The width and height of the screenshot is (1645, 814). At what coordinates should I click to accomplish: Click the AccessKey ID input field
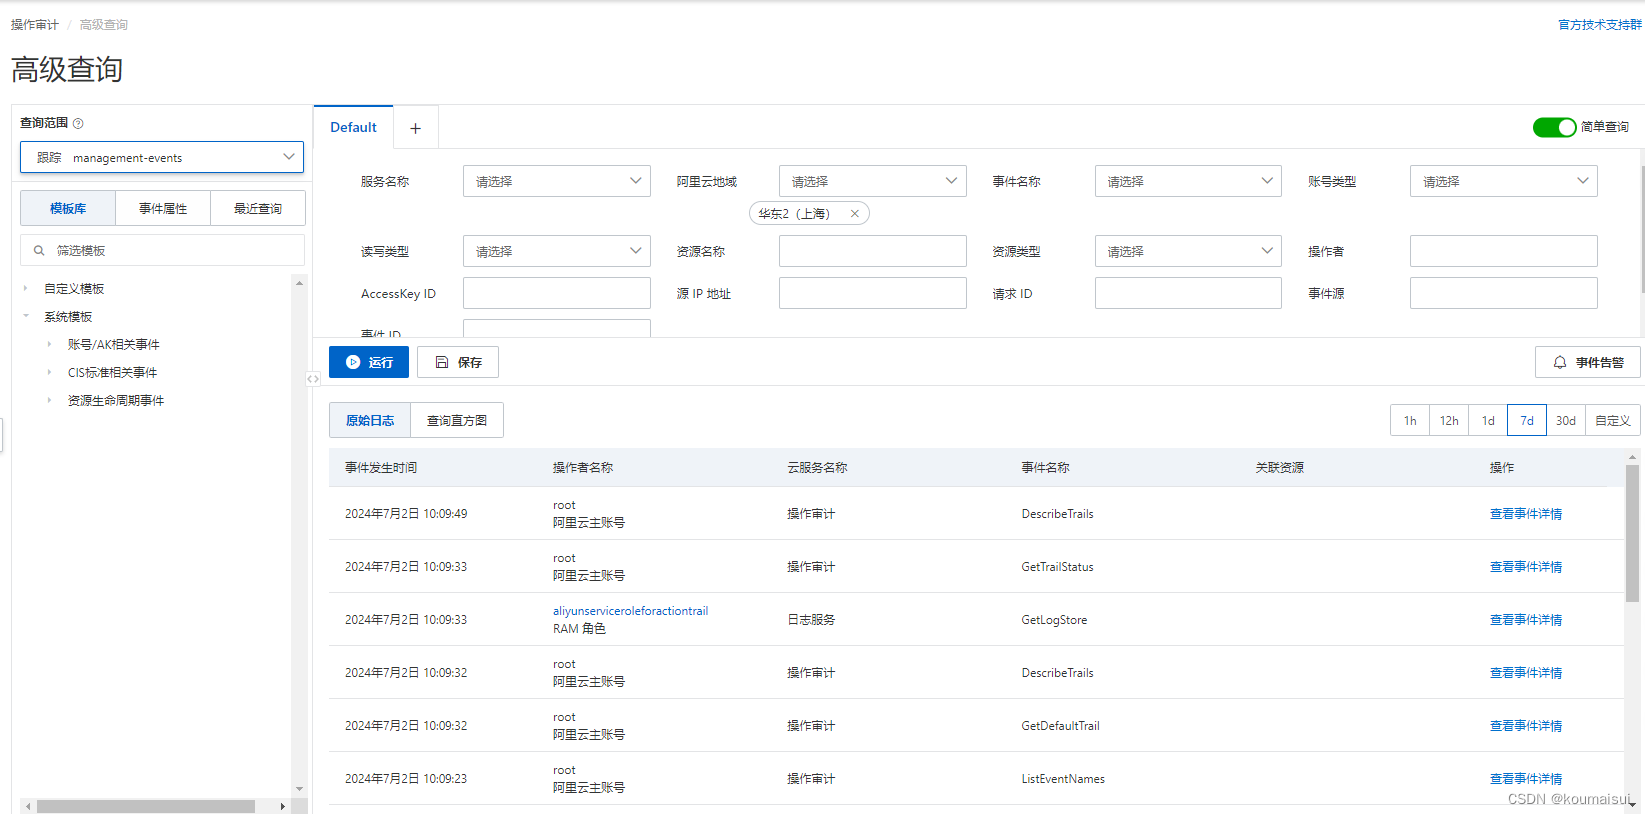(x=557, y=293)
